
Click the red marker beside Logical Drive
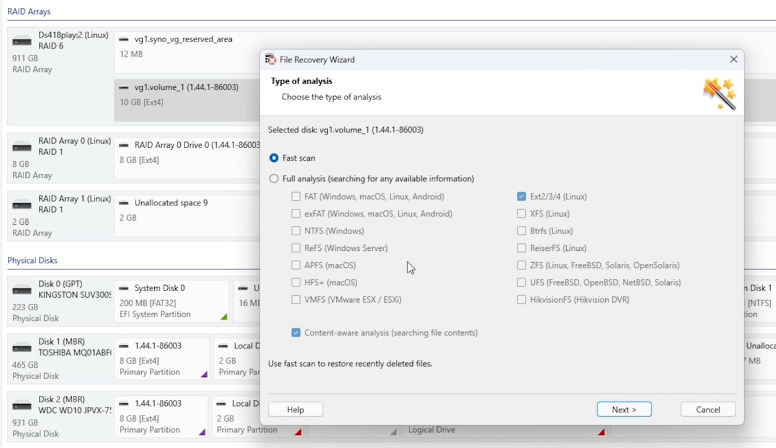click(601, 432)
